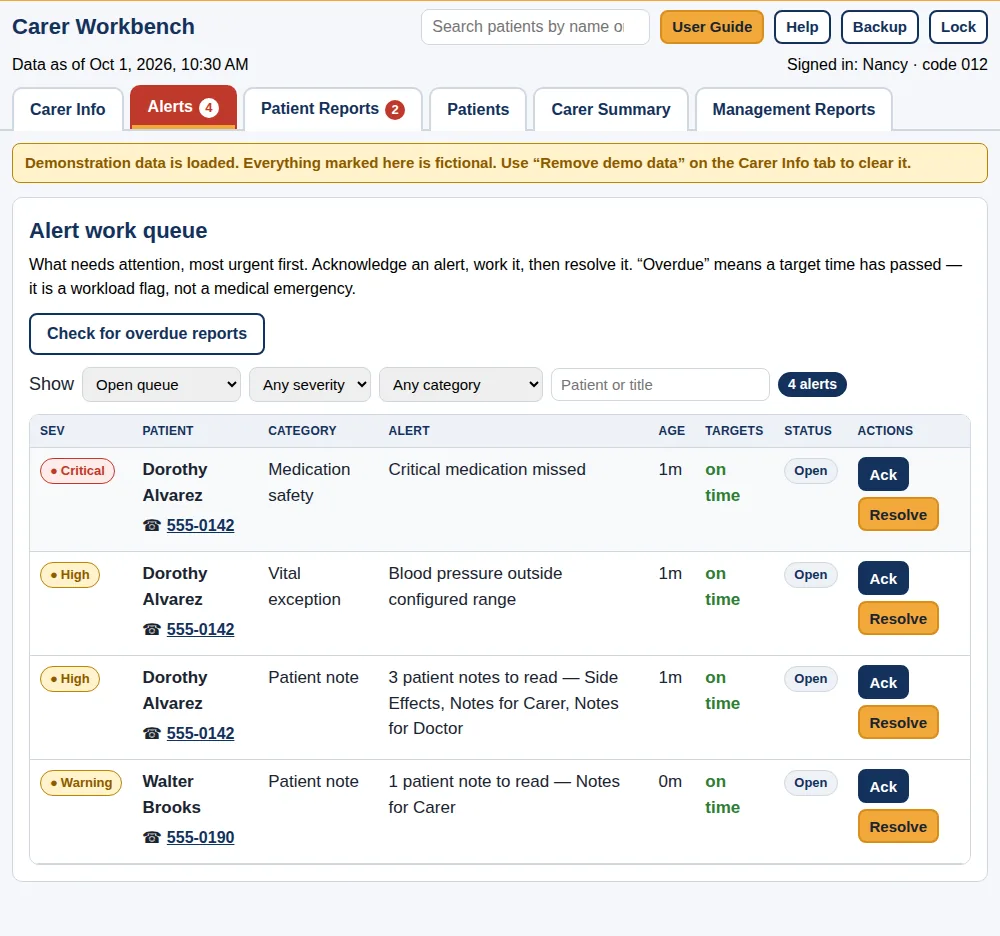Click phone icon in 3 patient notes row
1000x936 pixels.
tap(152, 733)
